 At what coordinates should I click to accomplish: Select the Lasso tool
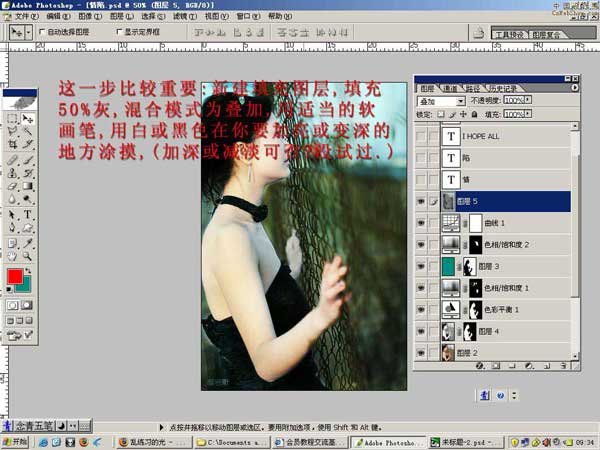[x=12, y=132]
